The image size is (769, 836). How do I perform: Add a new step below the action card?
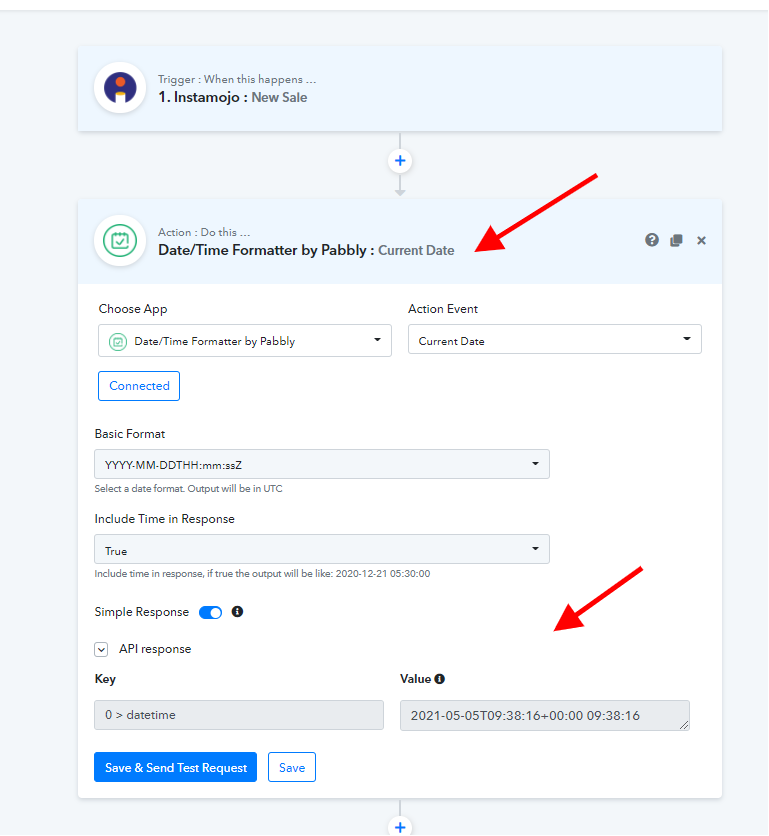click(400, 827)
